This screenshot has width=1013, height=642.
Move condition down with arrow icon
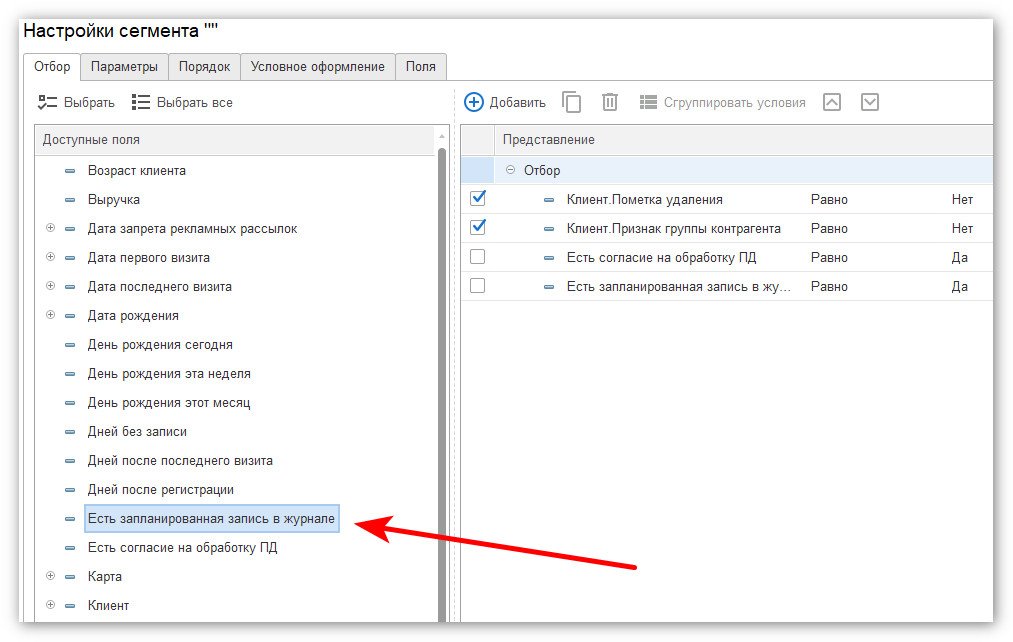point(870,102)
